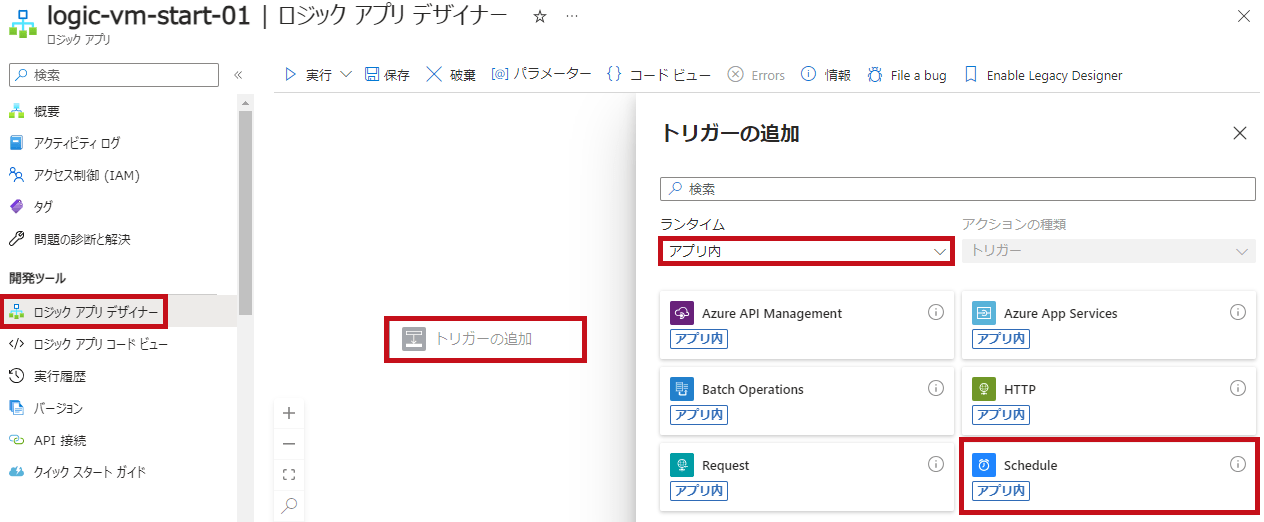
Task: Show info for Azure App Services
Action: point(1238,312)
